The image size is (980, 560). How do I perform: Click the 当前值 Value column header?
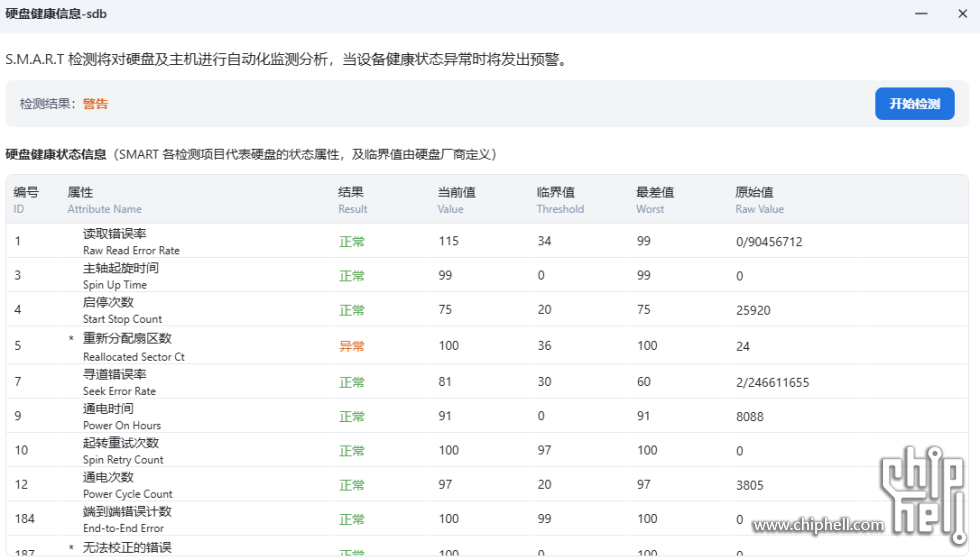pyautogui.click(x=456, y=200)
